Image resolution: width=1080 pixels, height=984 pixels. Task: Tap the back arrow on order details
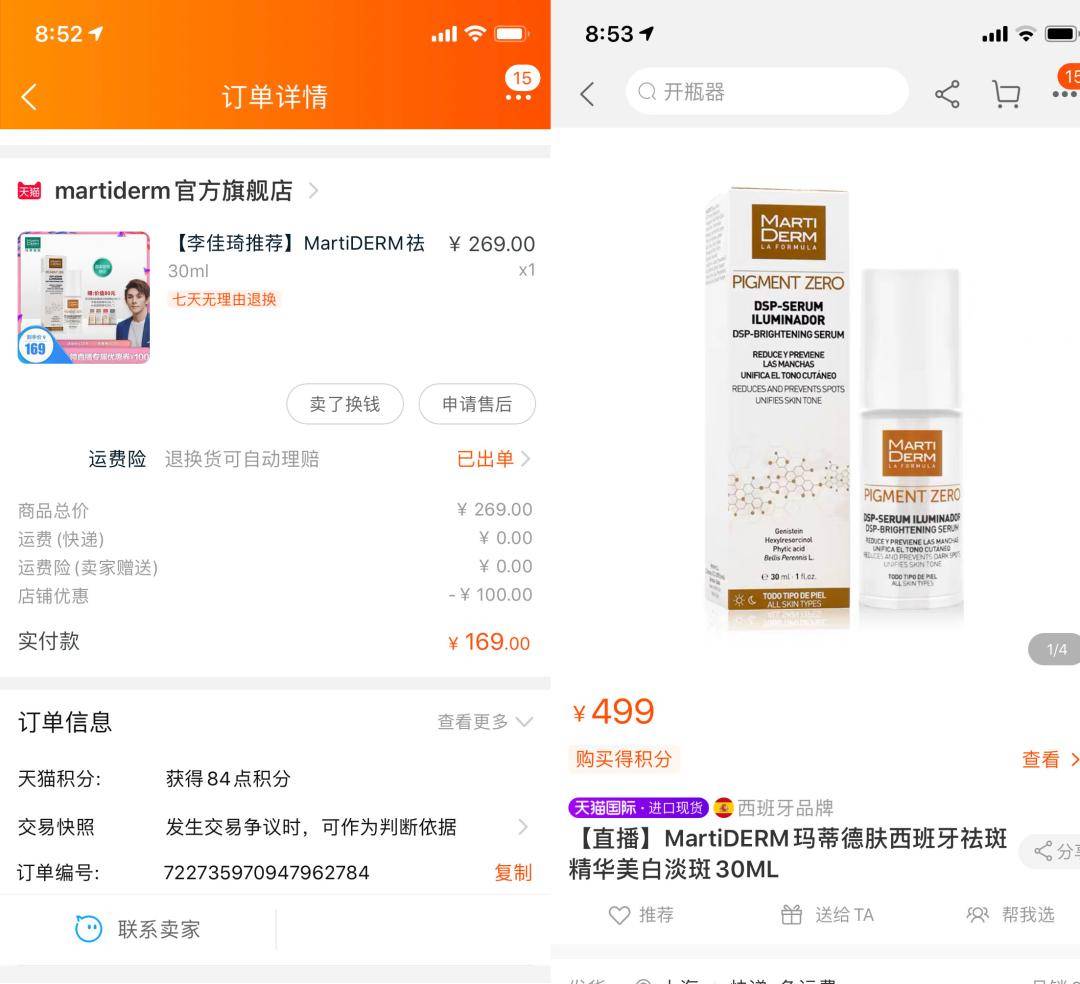29,97
